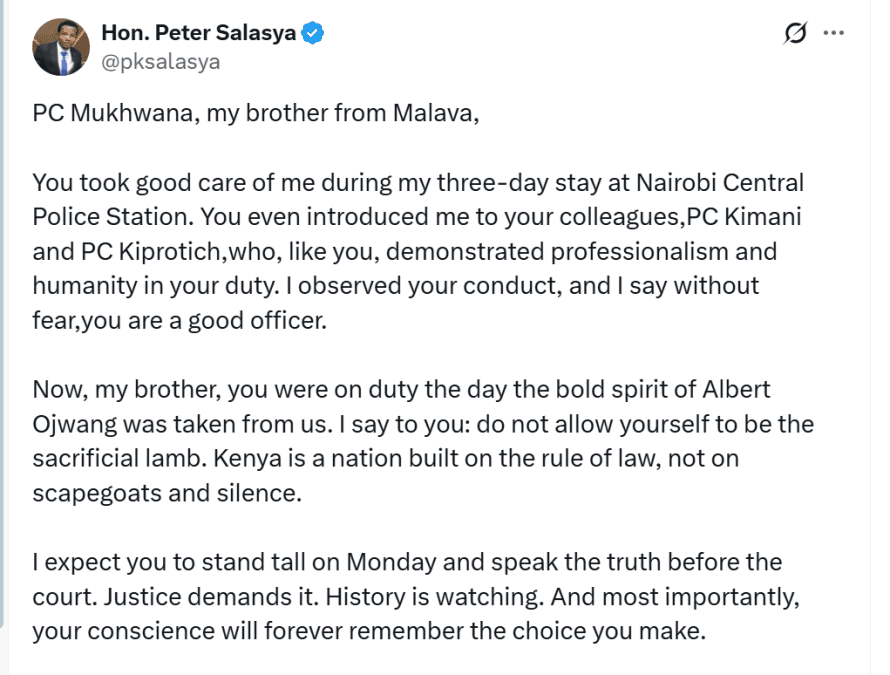Click the blue verified badge
Screen dimensions: 890x675
tap(315, 33)
